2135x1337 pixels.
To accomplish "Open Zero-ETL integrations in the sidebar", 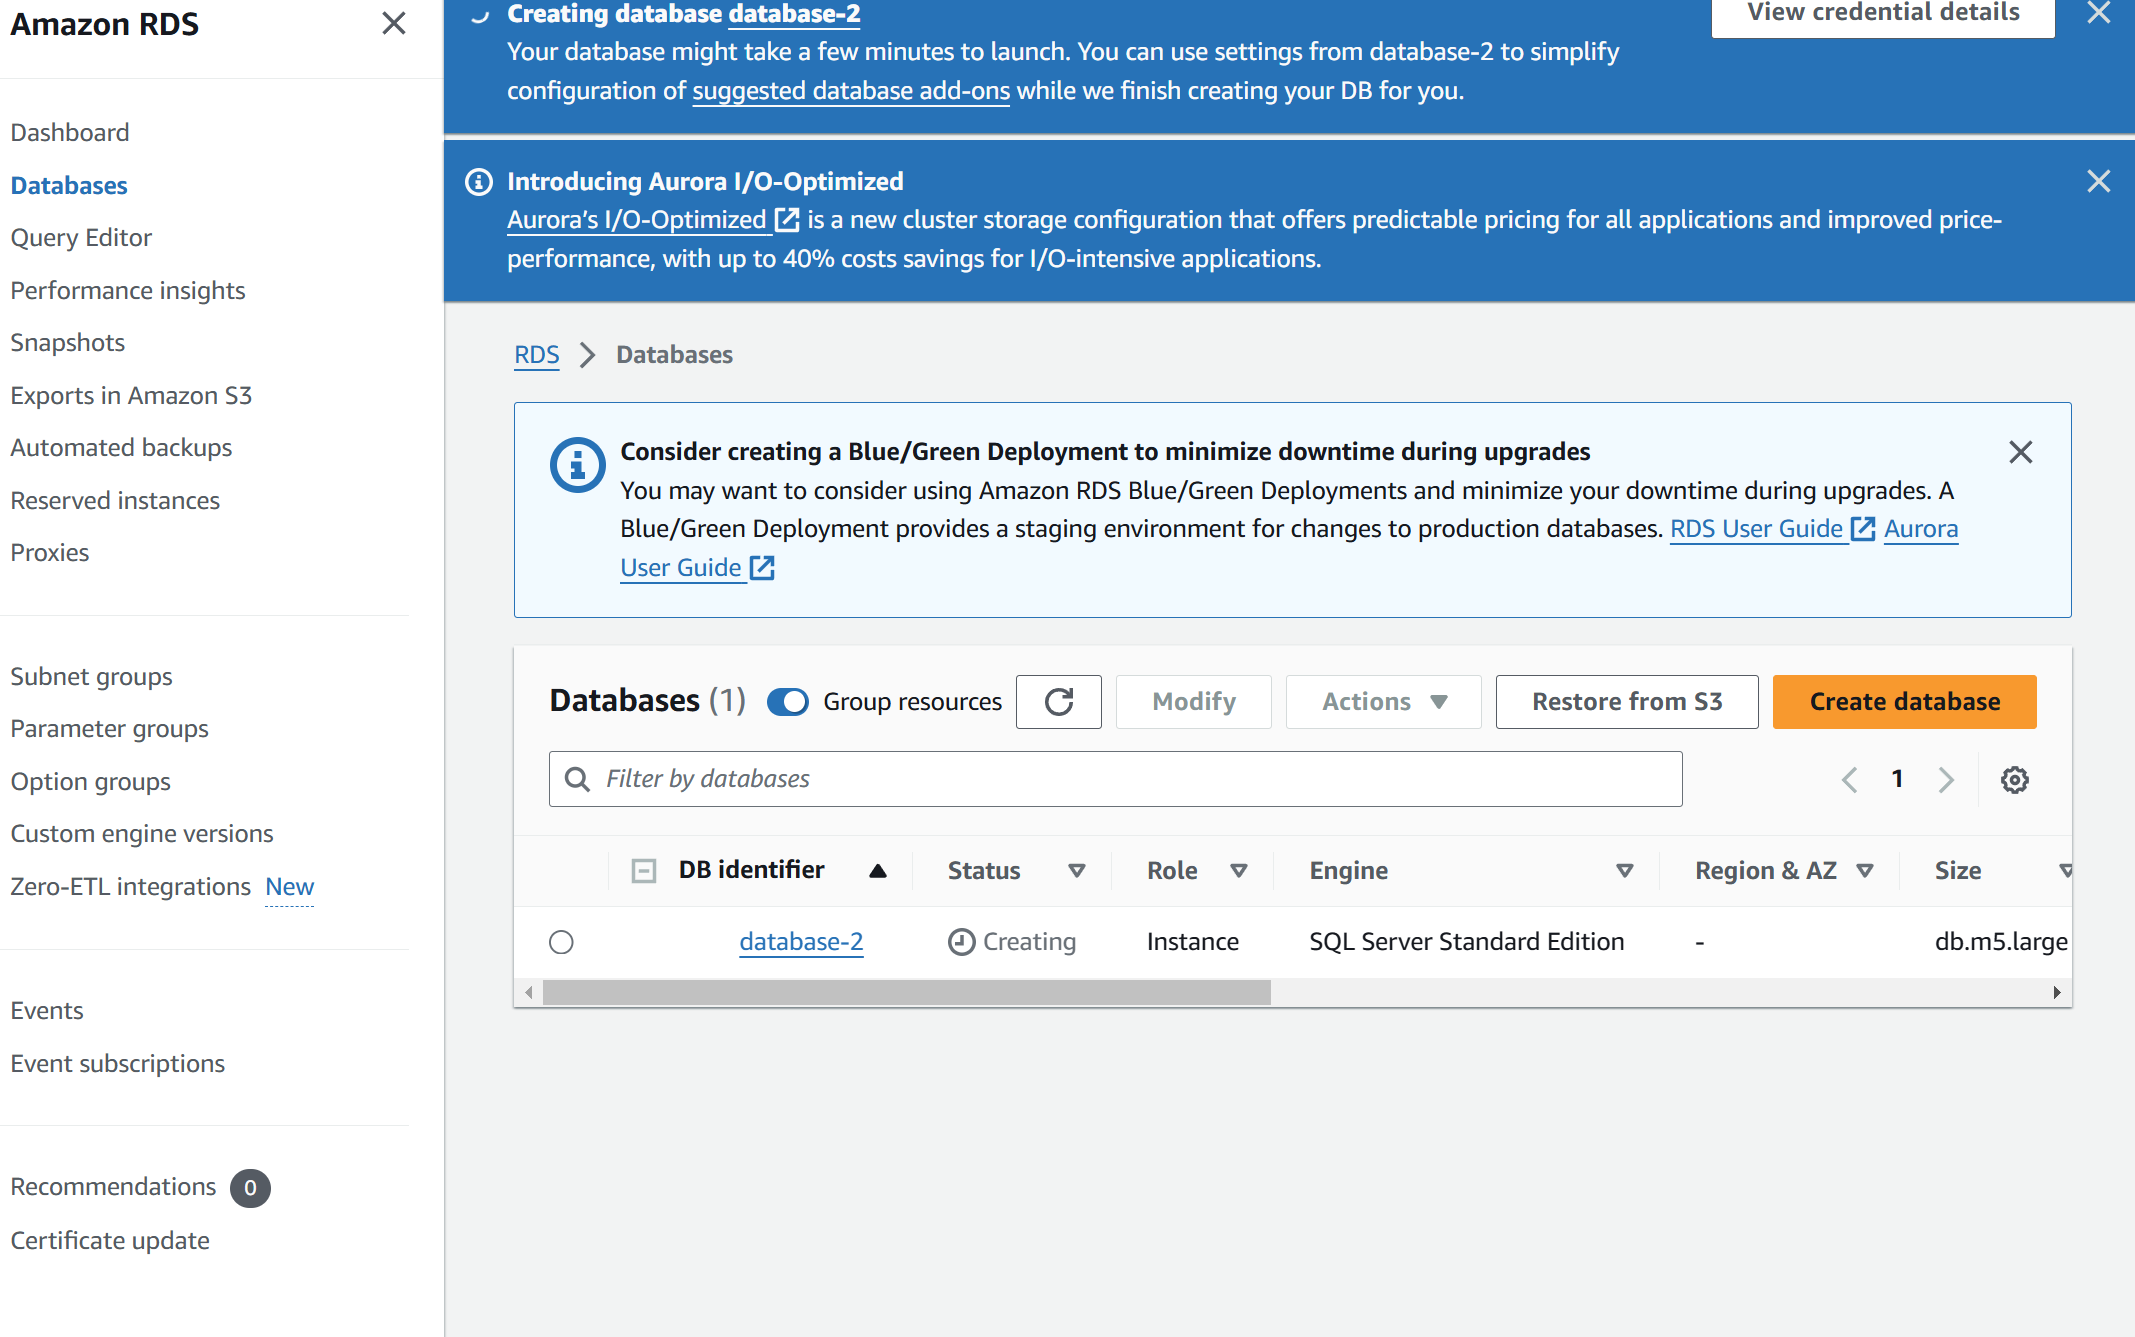I will point(131,887).
